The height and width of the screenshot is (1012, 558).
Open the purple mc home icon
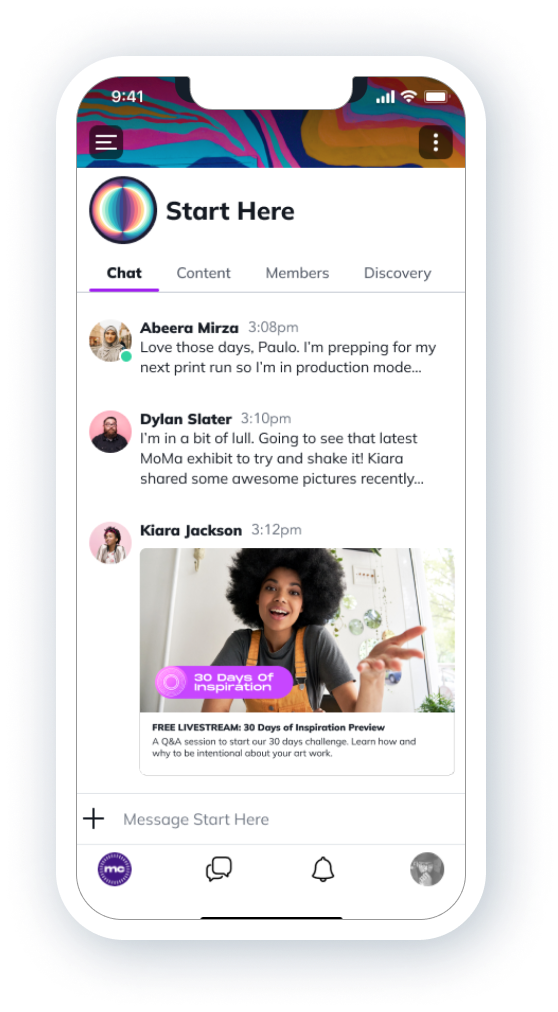[115, 869]
